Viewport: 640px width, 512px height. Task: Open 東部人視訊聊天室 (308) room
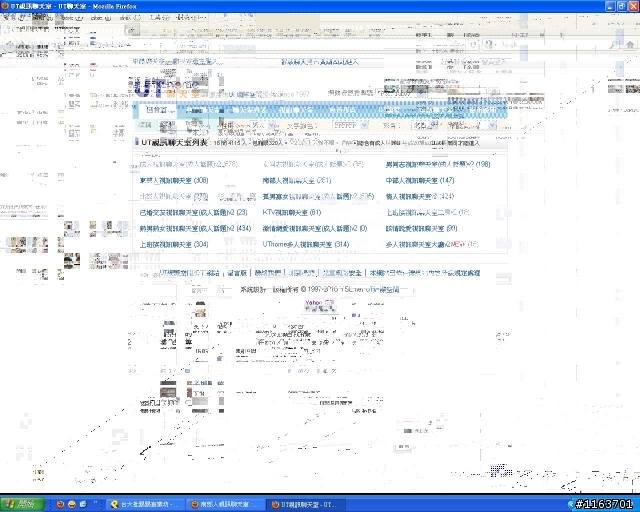[174, 180]
